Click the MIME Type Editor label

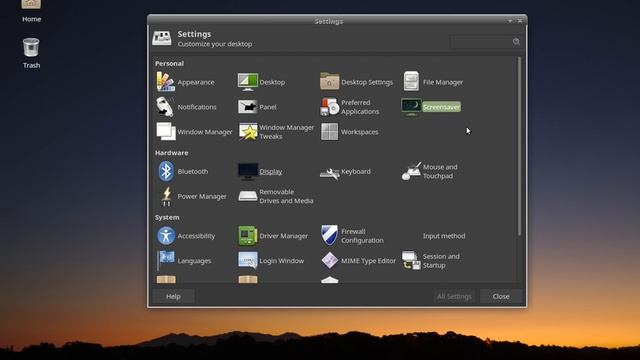(x=369, y=261)
